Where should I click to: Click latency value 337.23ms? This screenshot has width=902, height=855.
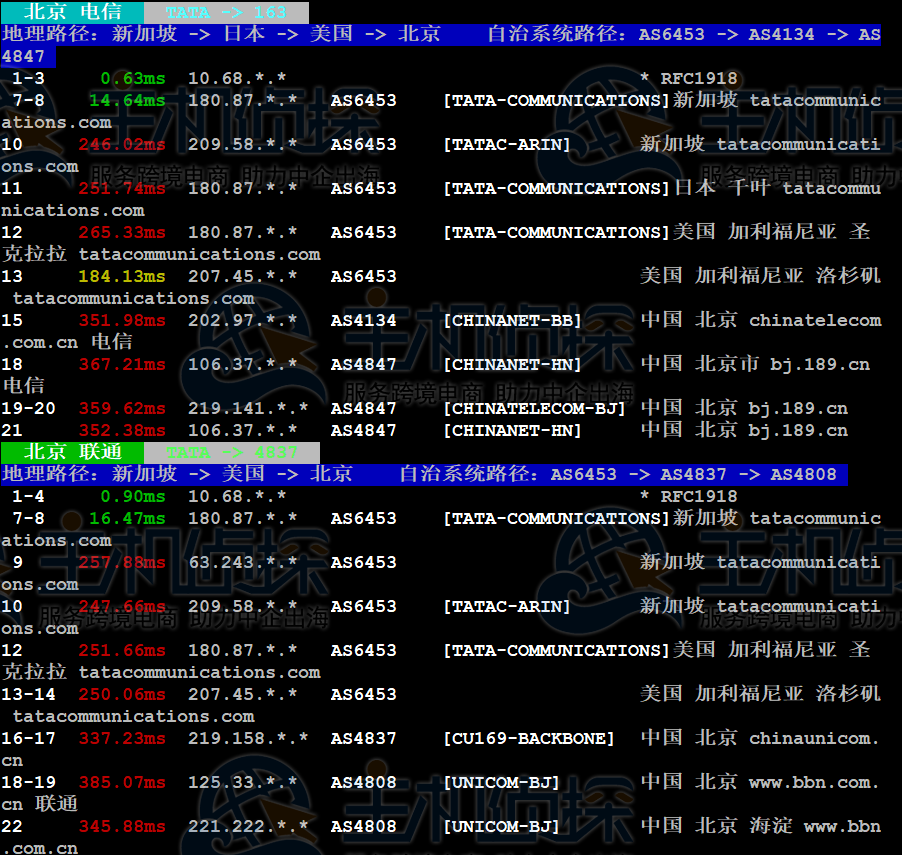pos(122,738)
